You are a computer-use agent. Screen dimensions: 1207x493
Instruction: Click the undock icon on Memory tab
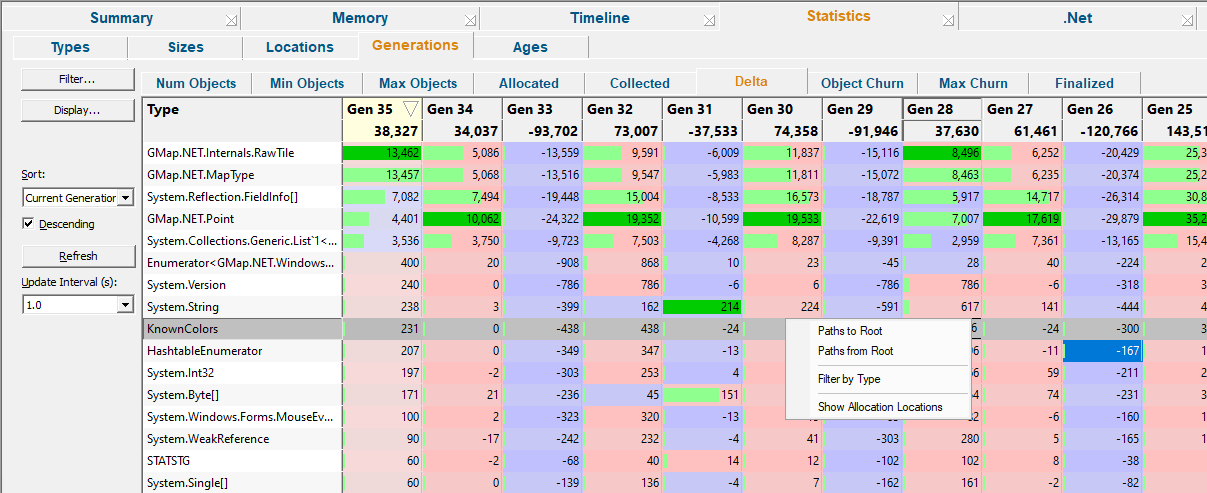pyautogui.click(x=470, y=20)
